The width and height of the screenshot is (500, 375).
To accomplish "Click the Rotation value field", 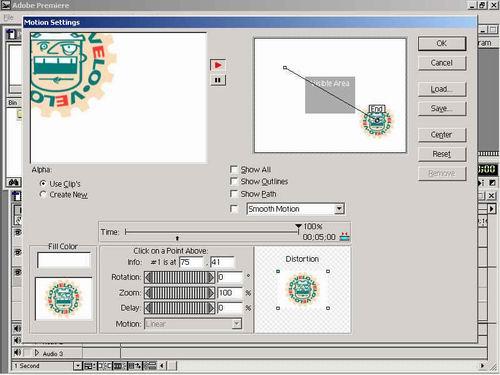I will point(230,277).
